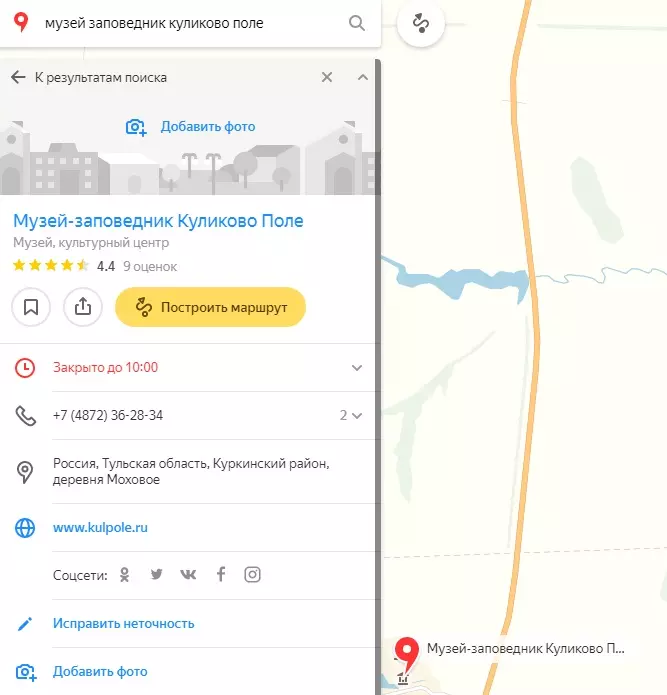Click the map label Музей-заповедник Куликово П...

(x=526, y=648)
